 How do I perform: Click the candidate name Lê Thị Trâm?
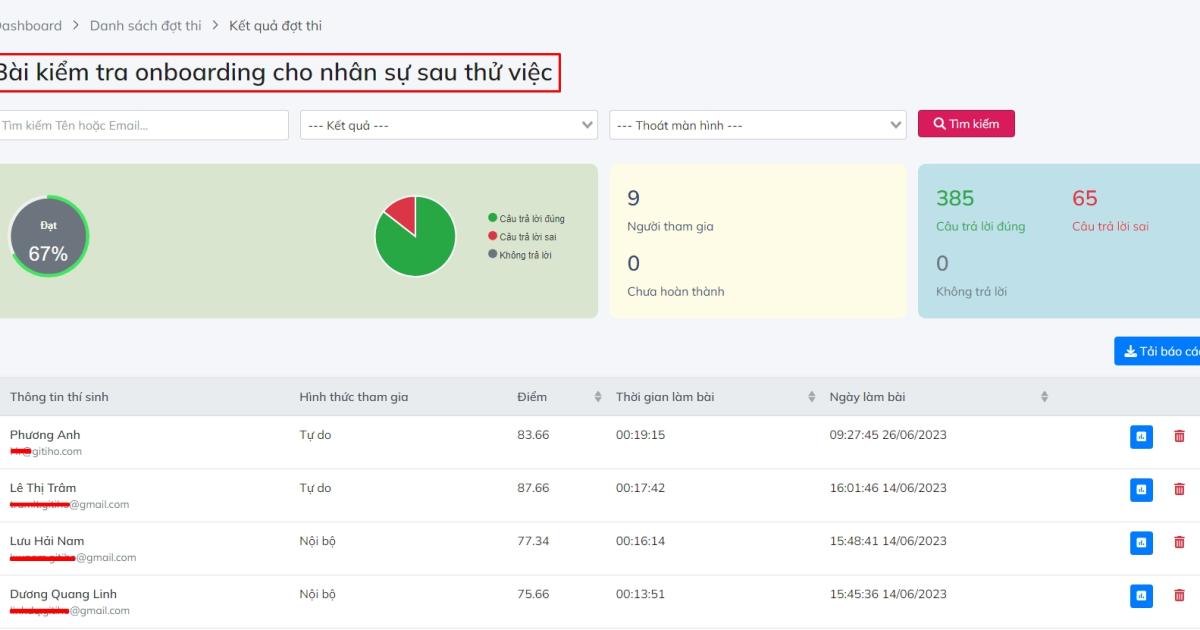pyautogui.click(x=43, y=488)
